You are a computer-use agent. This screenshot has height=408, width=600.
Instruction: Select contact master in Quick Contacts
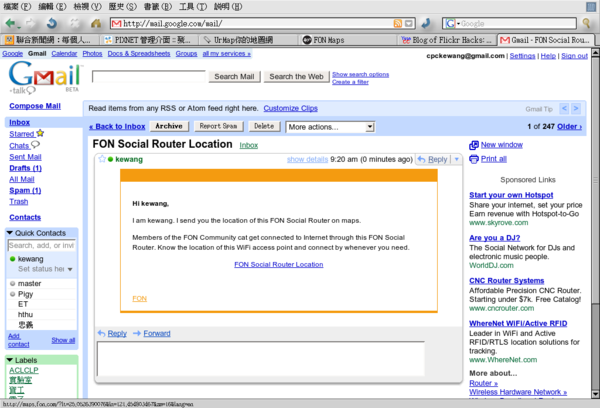click(29, 284)
